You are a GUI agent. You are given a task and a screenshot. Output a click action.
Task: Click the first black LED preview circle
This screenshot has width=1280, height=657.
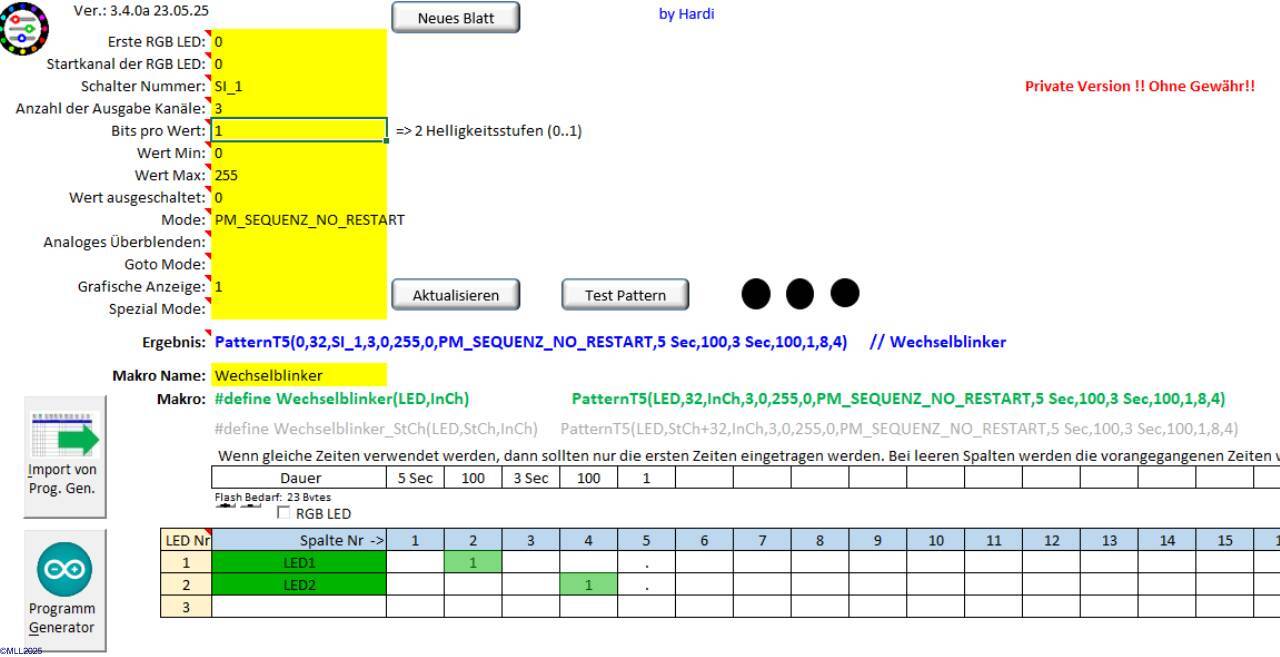tap(756, 294)
